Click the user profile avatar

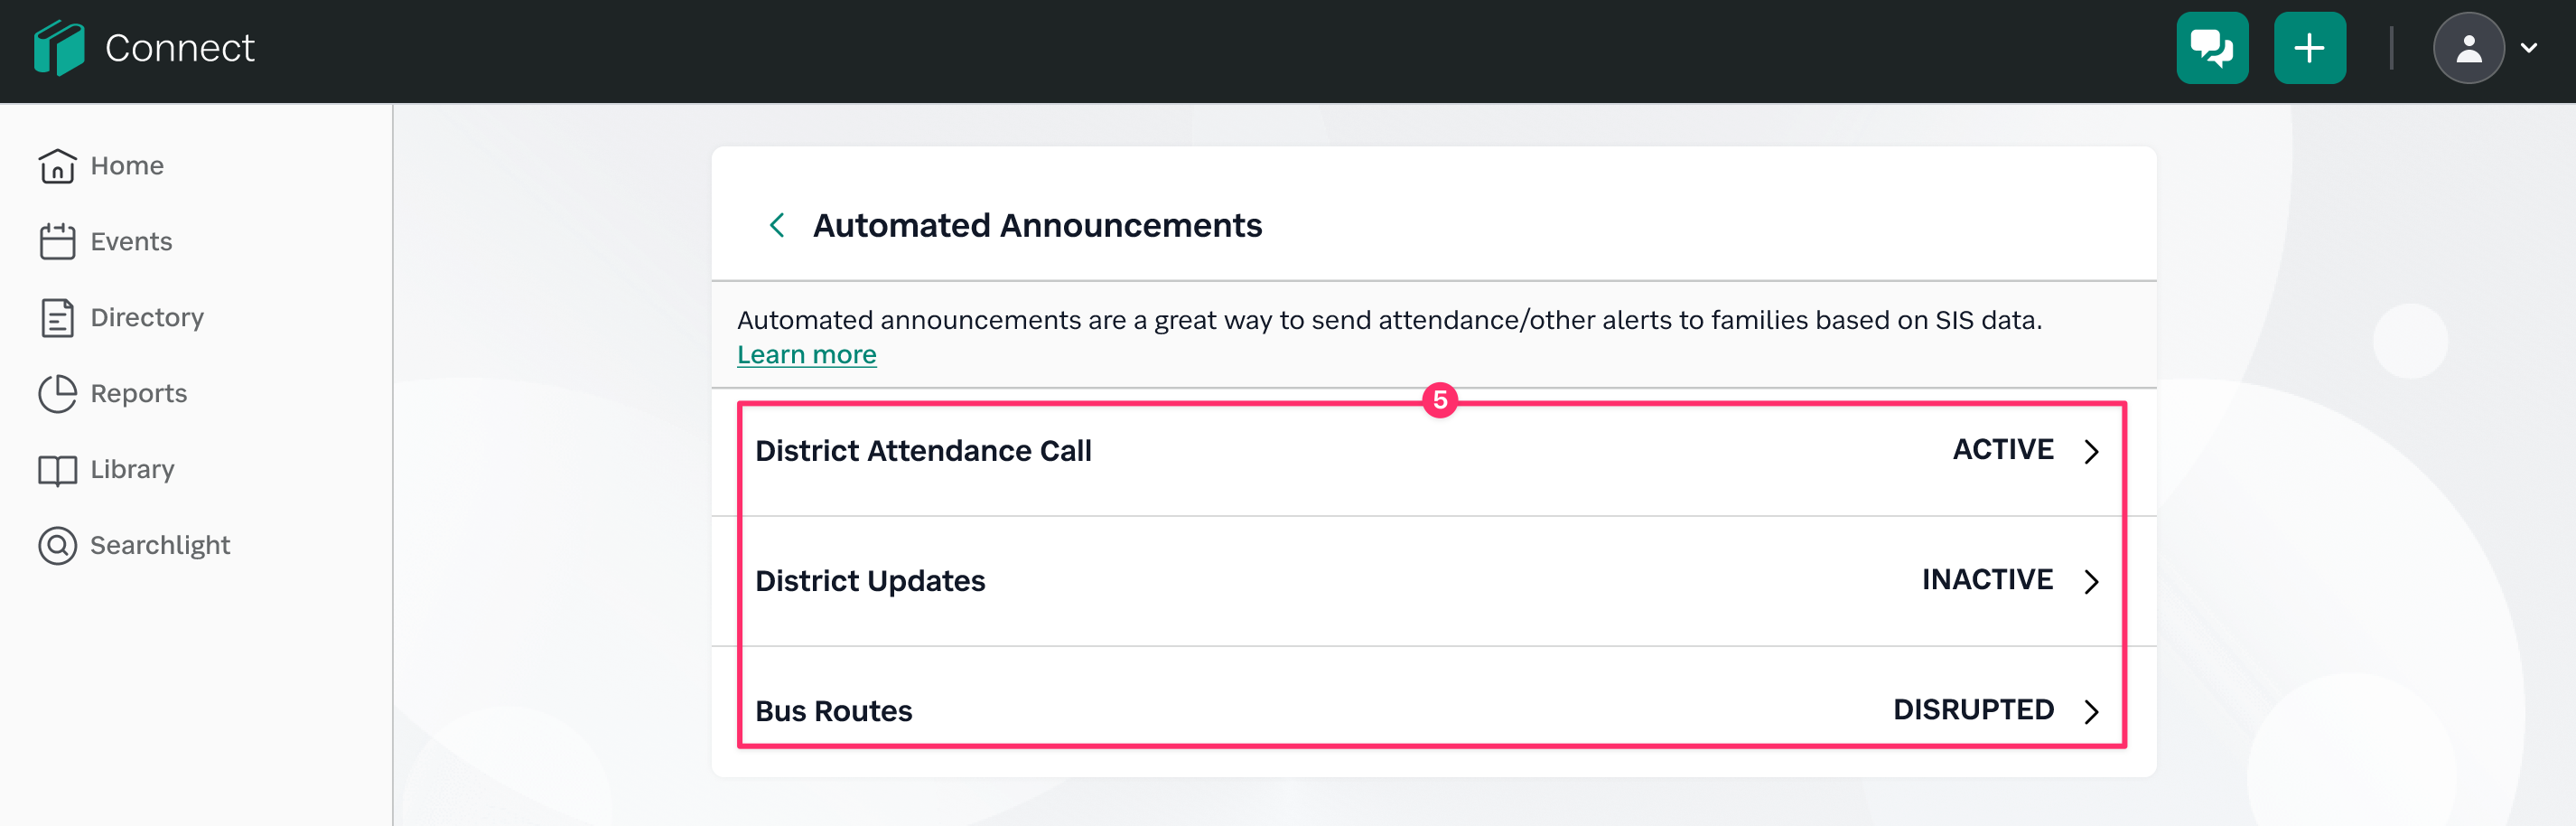click(2468, 48)
